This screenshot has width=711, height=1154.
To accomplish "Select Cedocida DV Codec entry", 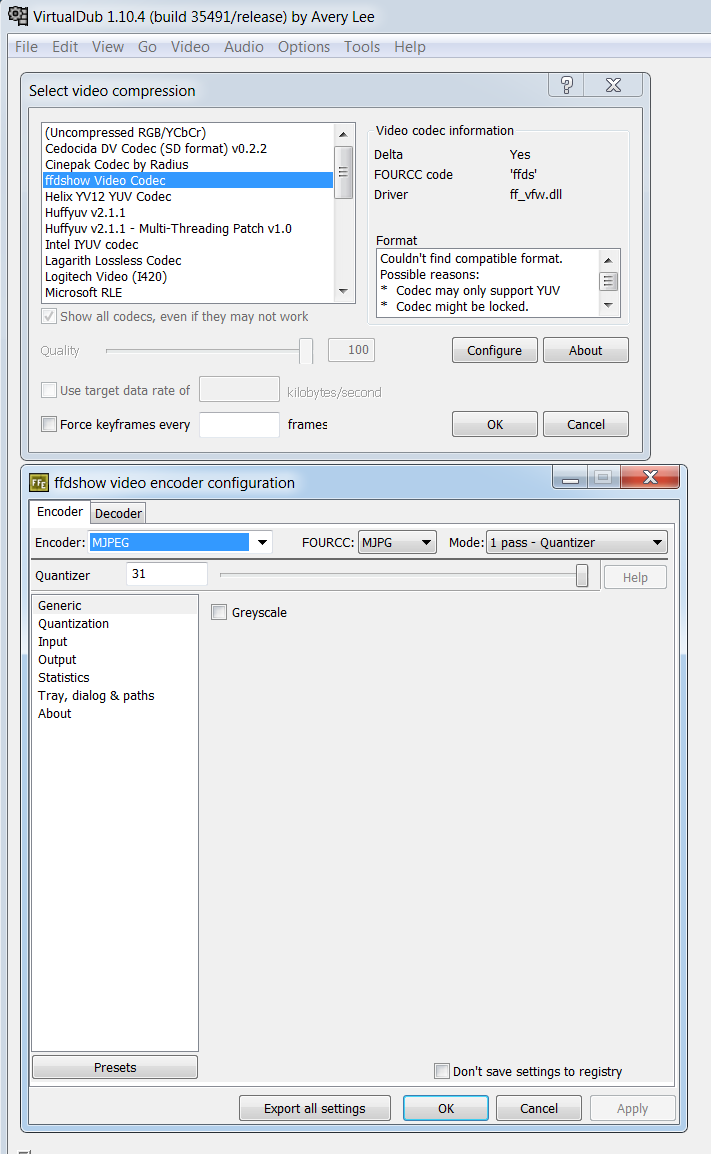I will (188, 149).
